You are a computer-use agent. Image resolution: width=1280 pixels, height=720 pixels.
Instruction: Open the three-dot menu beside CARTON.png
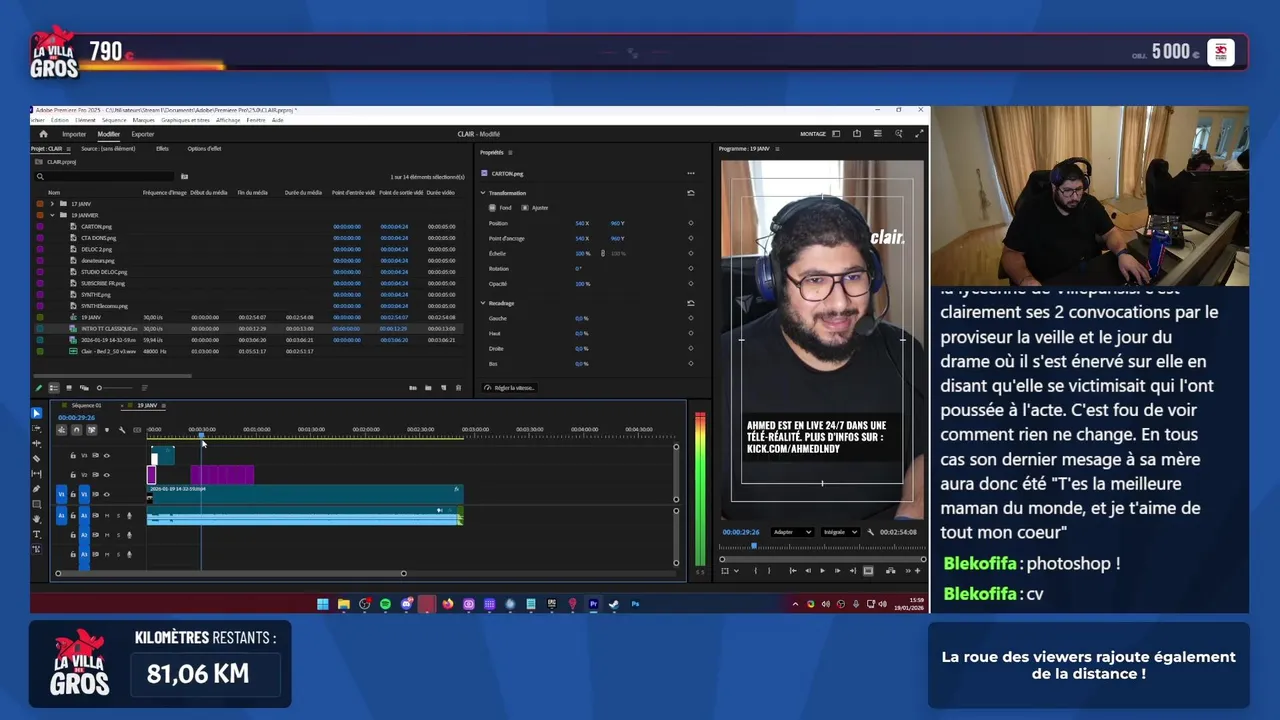click(x=690, y=173)
